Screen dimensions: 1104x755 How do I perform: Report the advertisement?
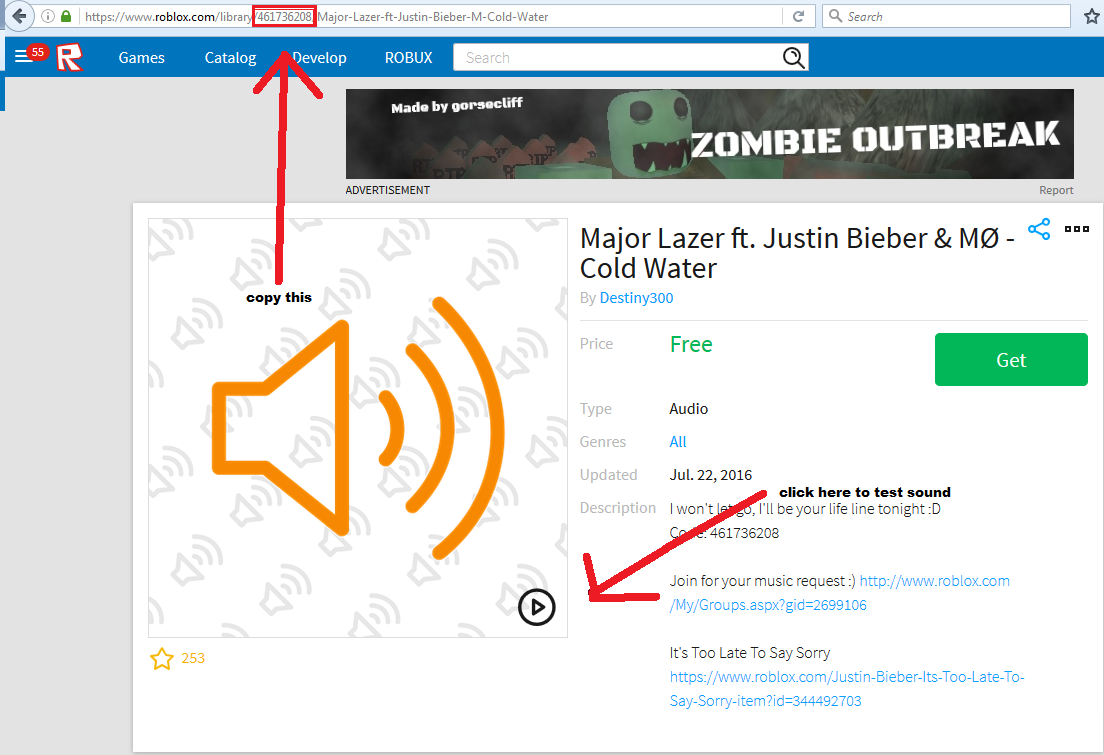[1056, 190]
